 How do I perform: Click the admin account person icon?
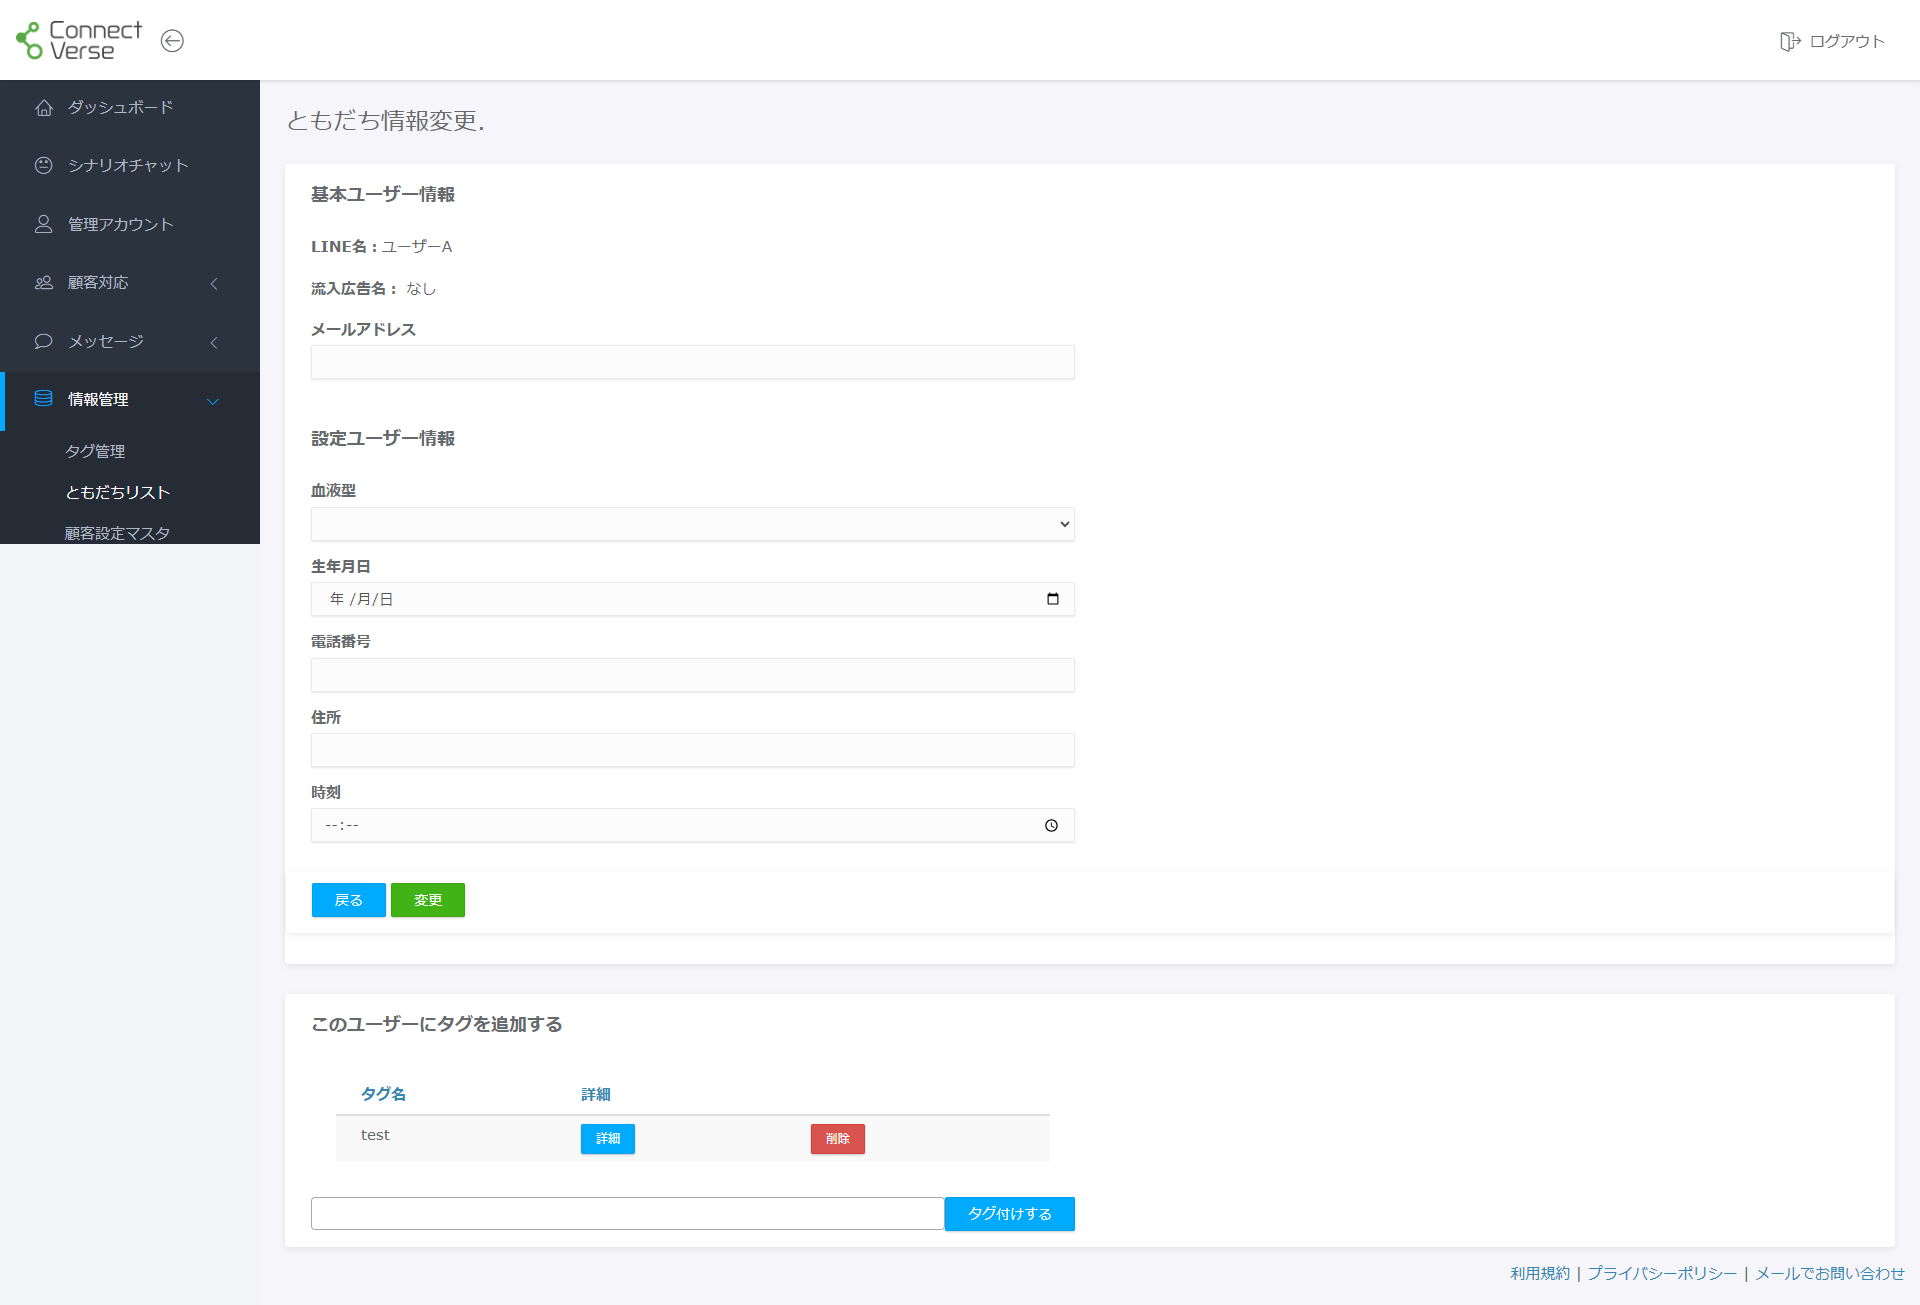coord(44,224)
